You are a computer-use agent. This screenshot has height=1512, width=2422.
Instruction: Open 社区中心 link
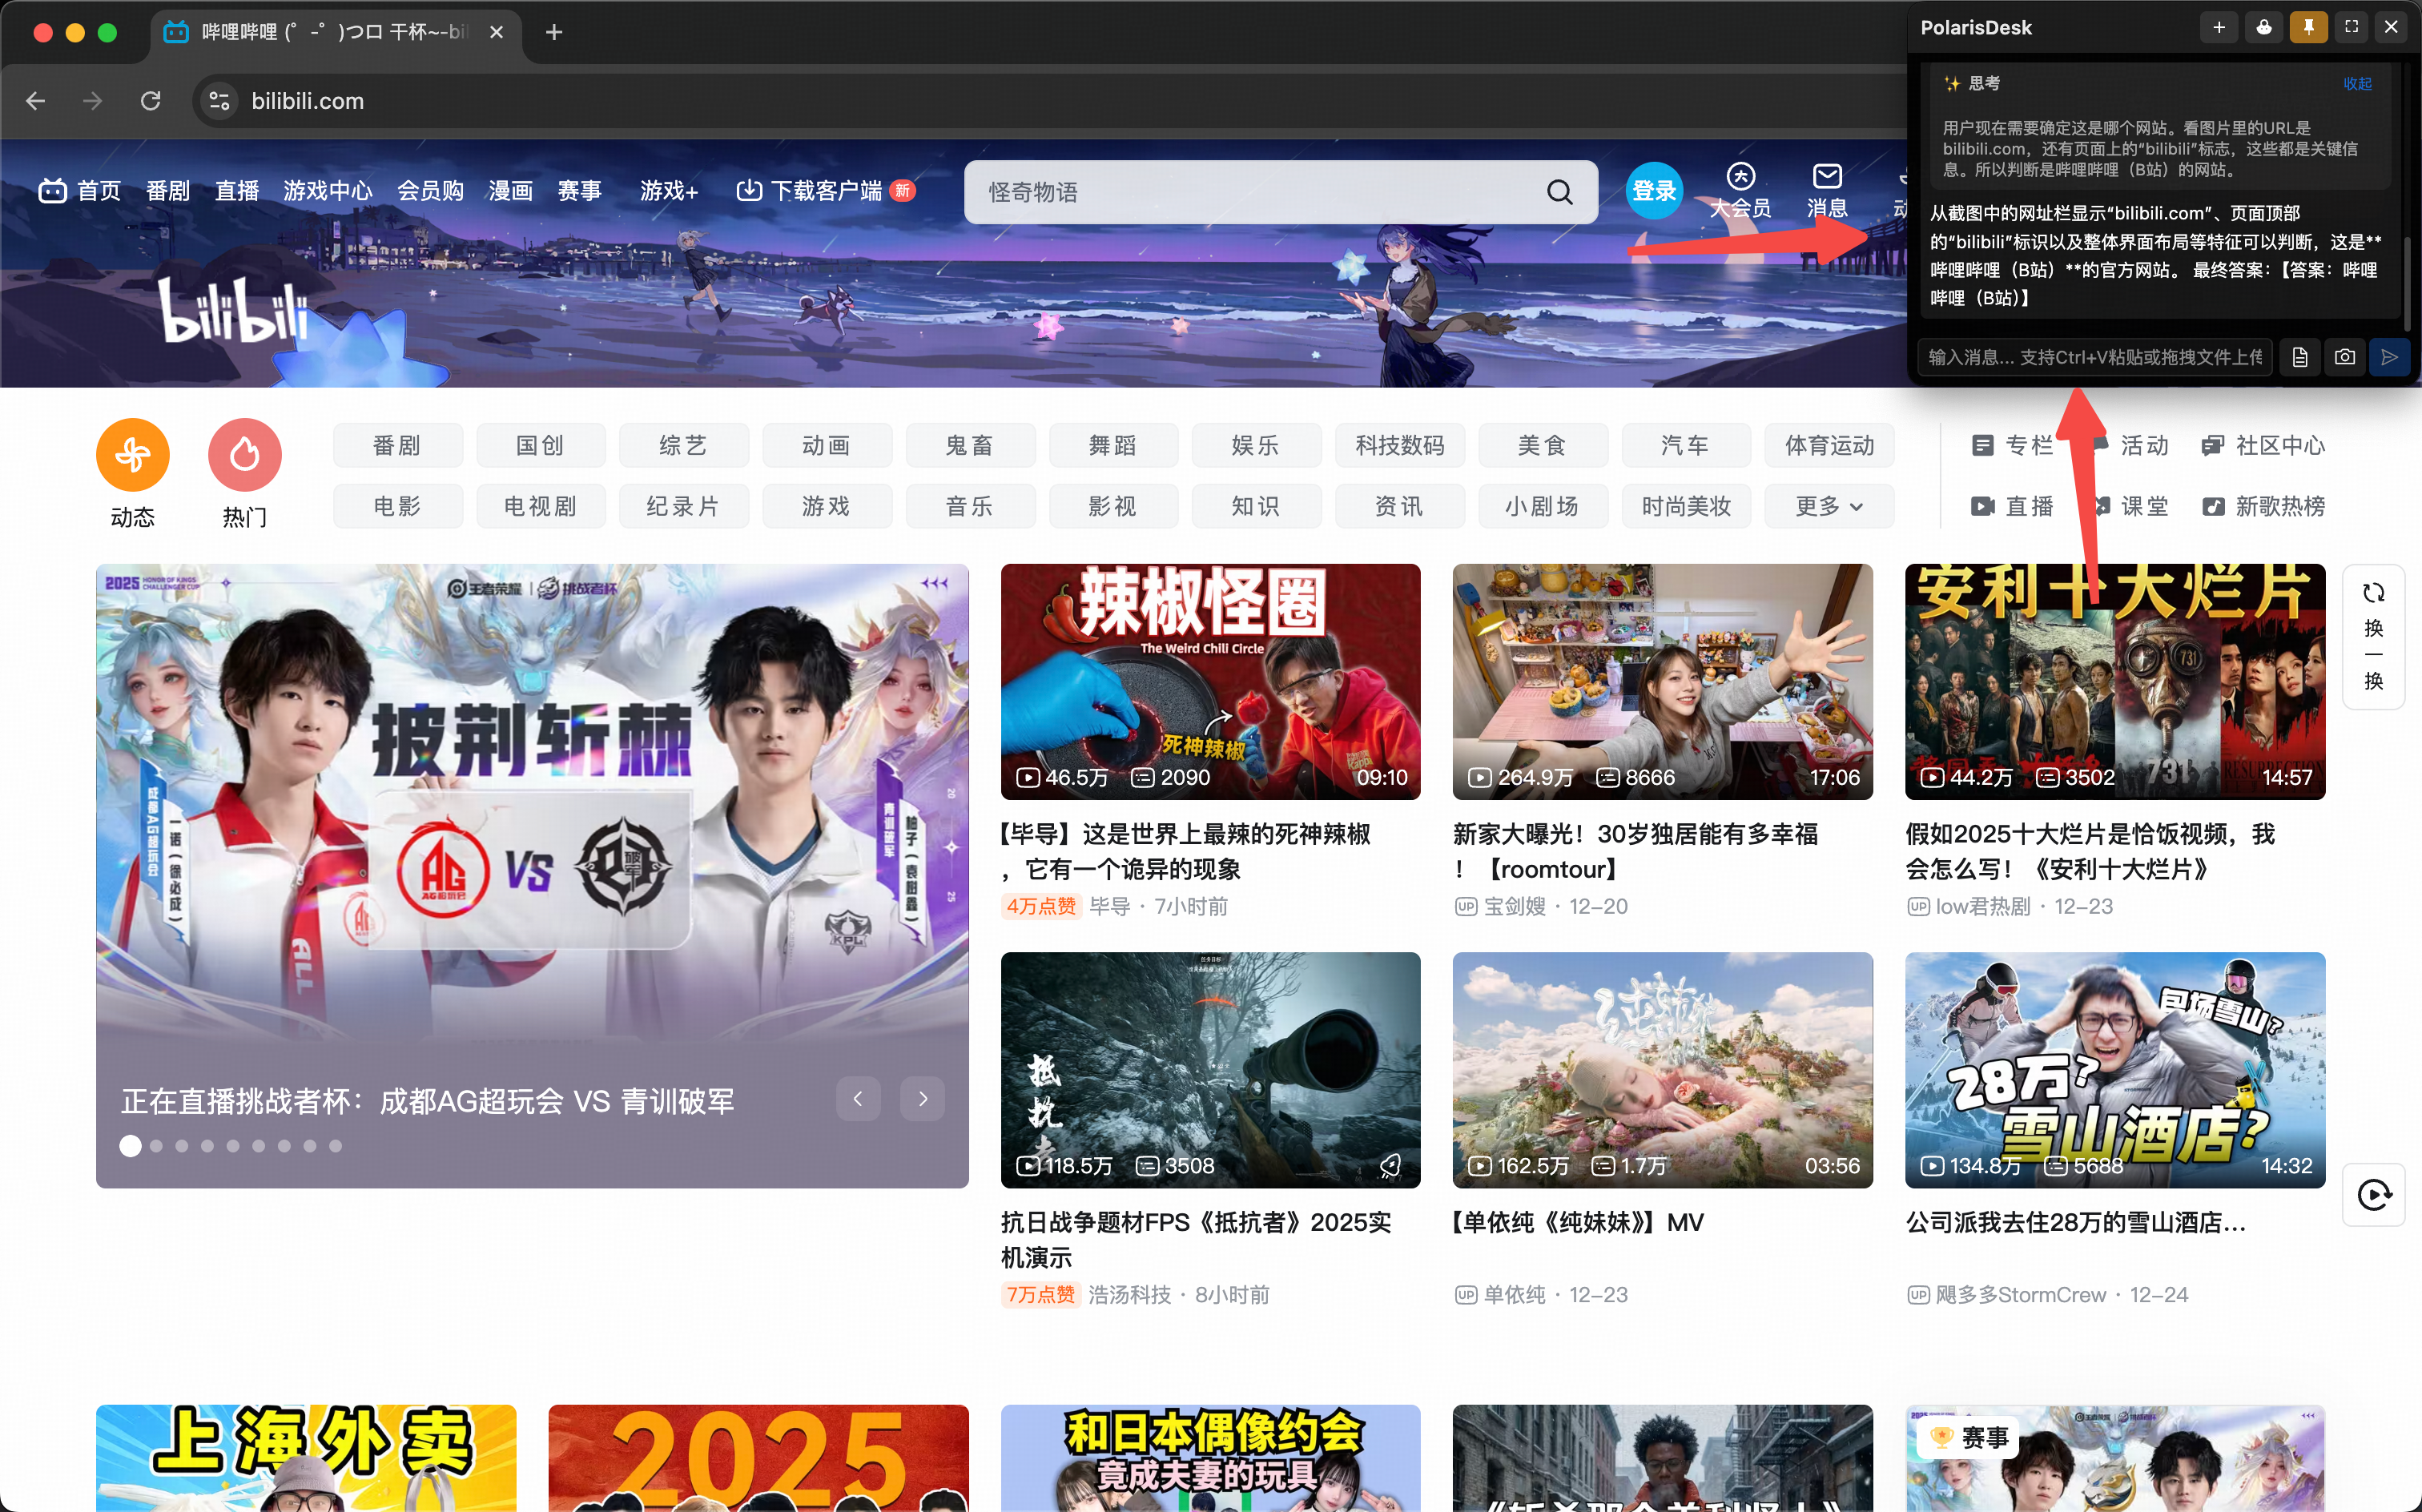2263,446
